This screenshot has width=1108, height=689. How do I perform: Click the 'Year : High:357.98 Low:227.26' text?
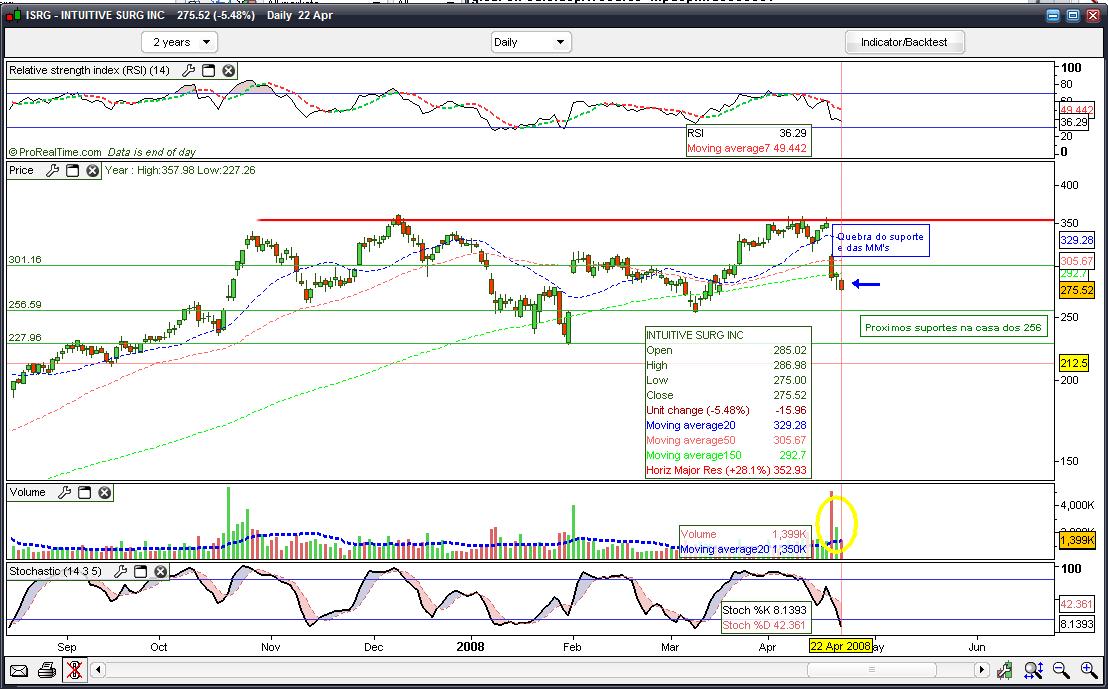180,170
